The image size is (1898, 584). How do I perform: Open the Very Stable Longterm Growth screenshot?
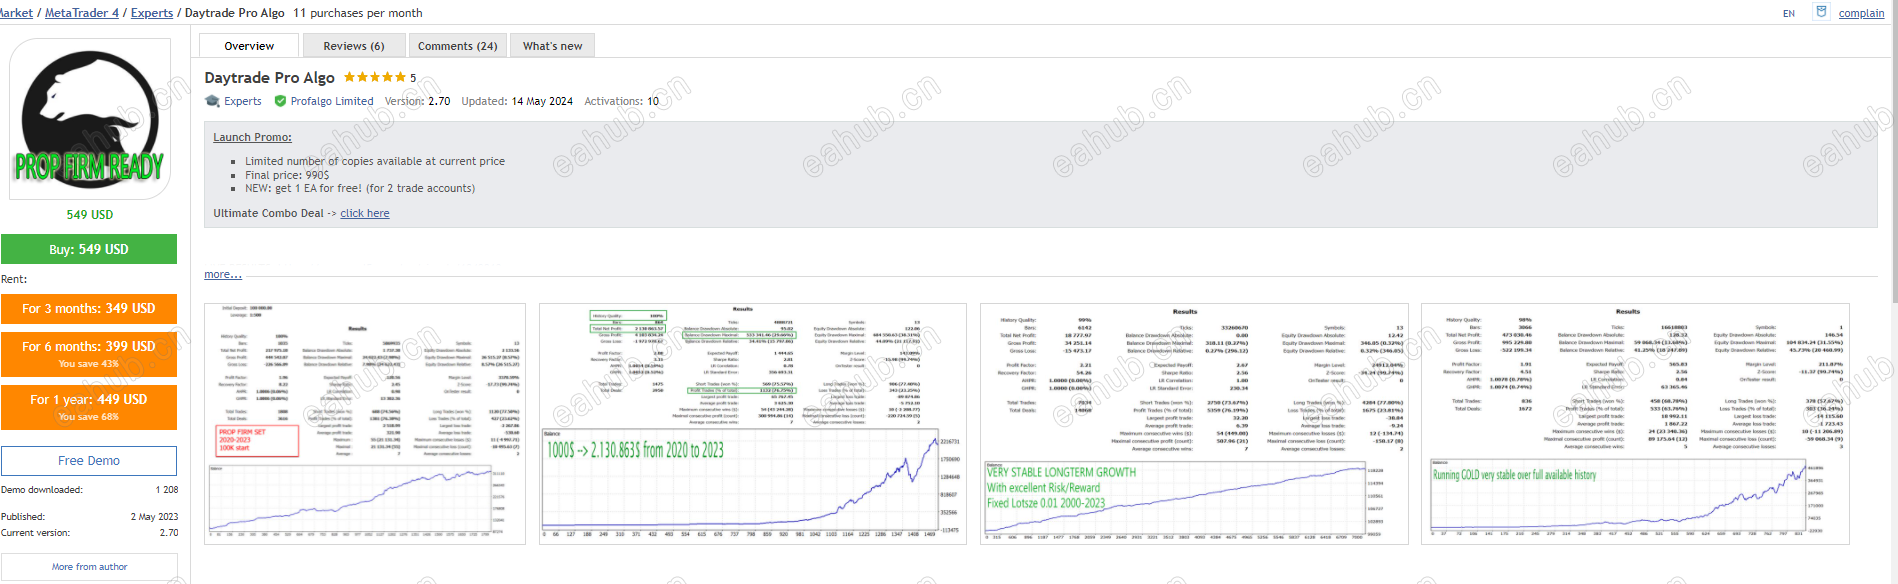pyautogui.click(x=1194, y=424)
